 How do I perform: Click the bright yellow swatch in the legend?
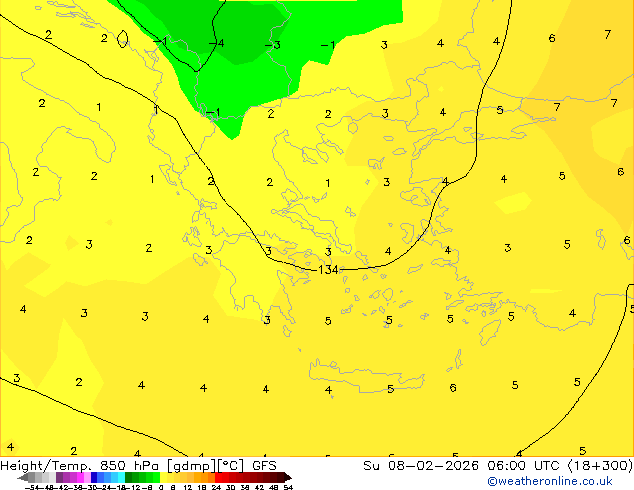[x=163, y=477]
